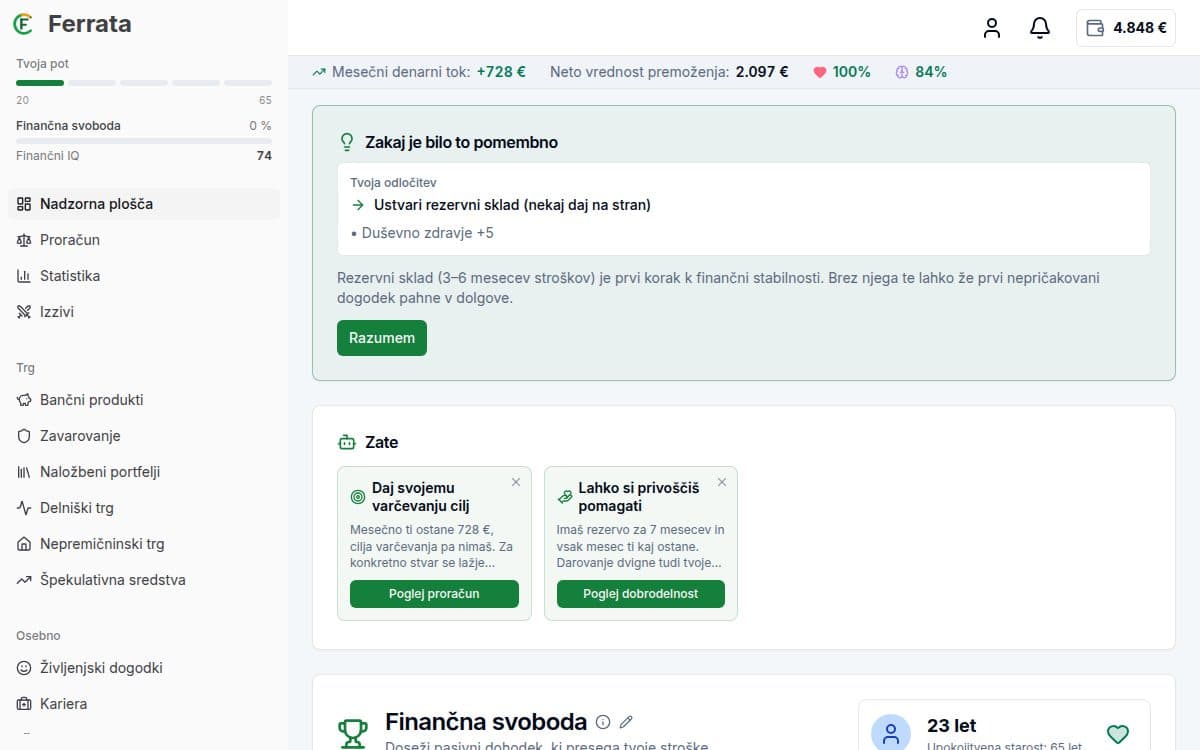Open Špekulativna sredstva
The width and height of the screenshot is (1200, 750).
point(144,580)
